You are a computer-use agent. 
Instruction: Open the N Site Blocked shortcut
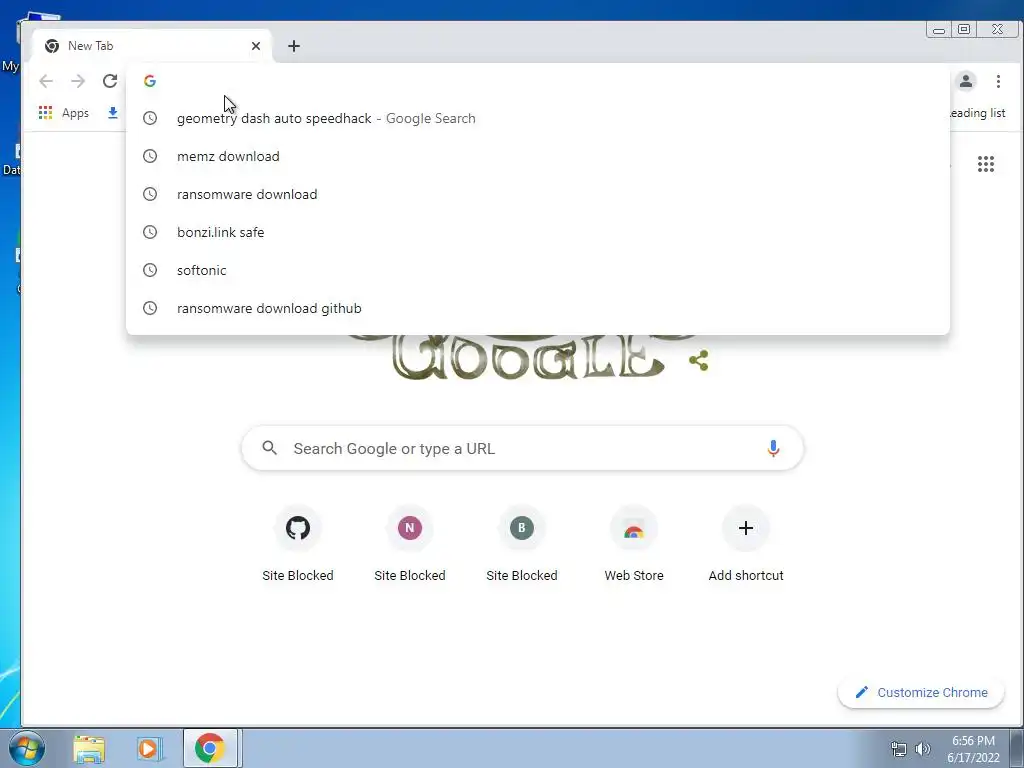[x=409, y=545]
